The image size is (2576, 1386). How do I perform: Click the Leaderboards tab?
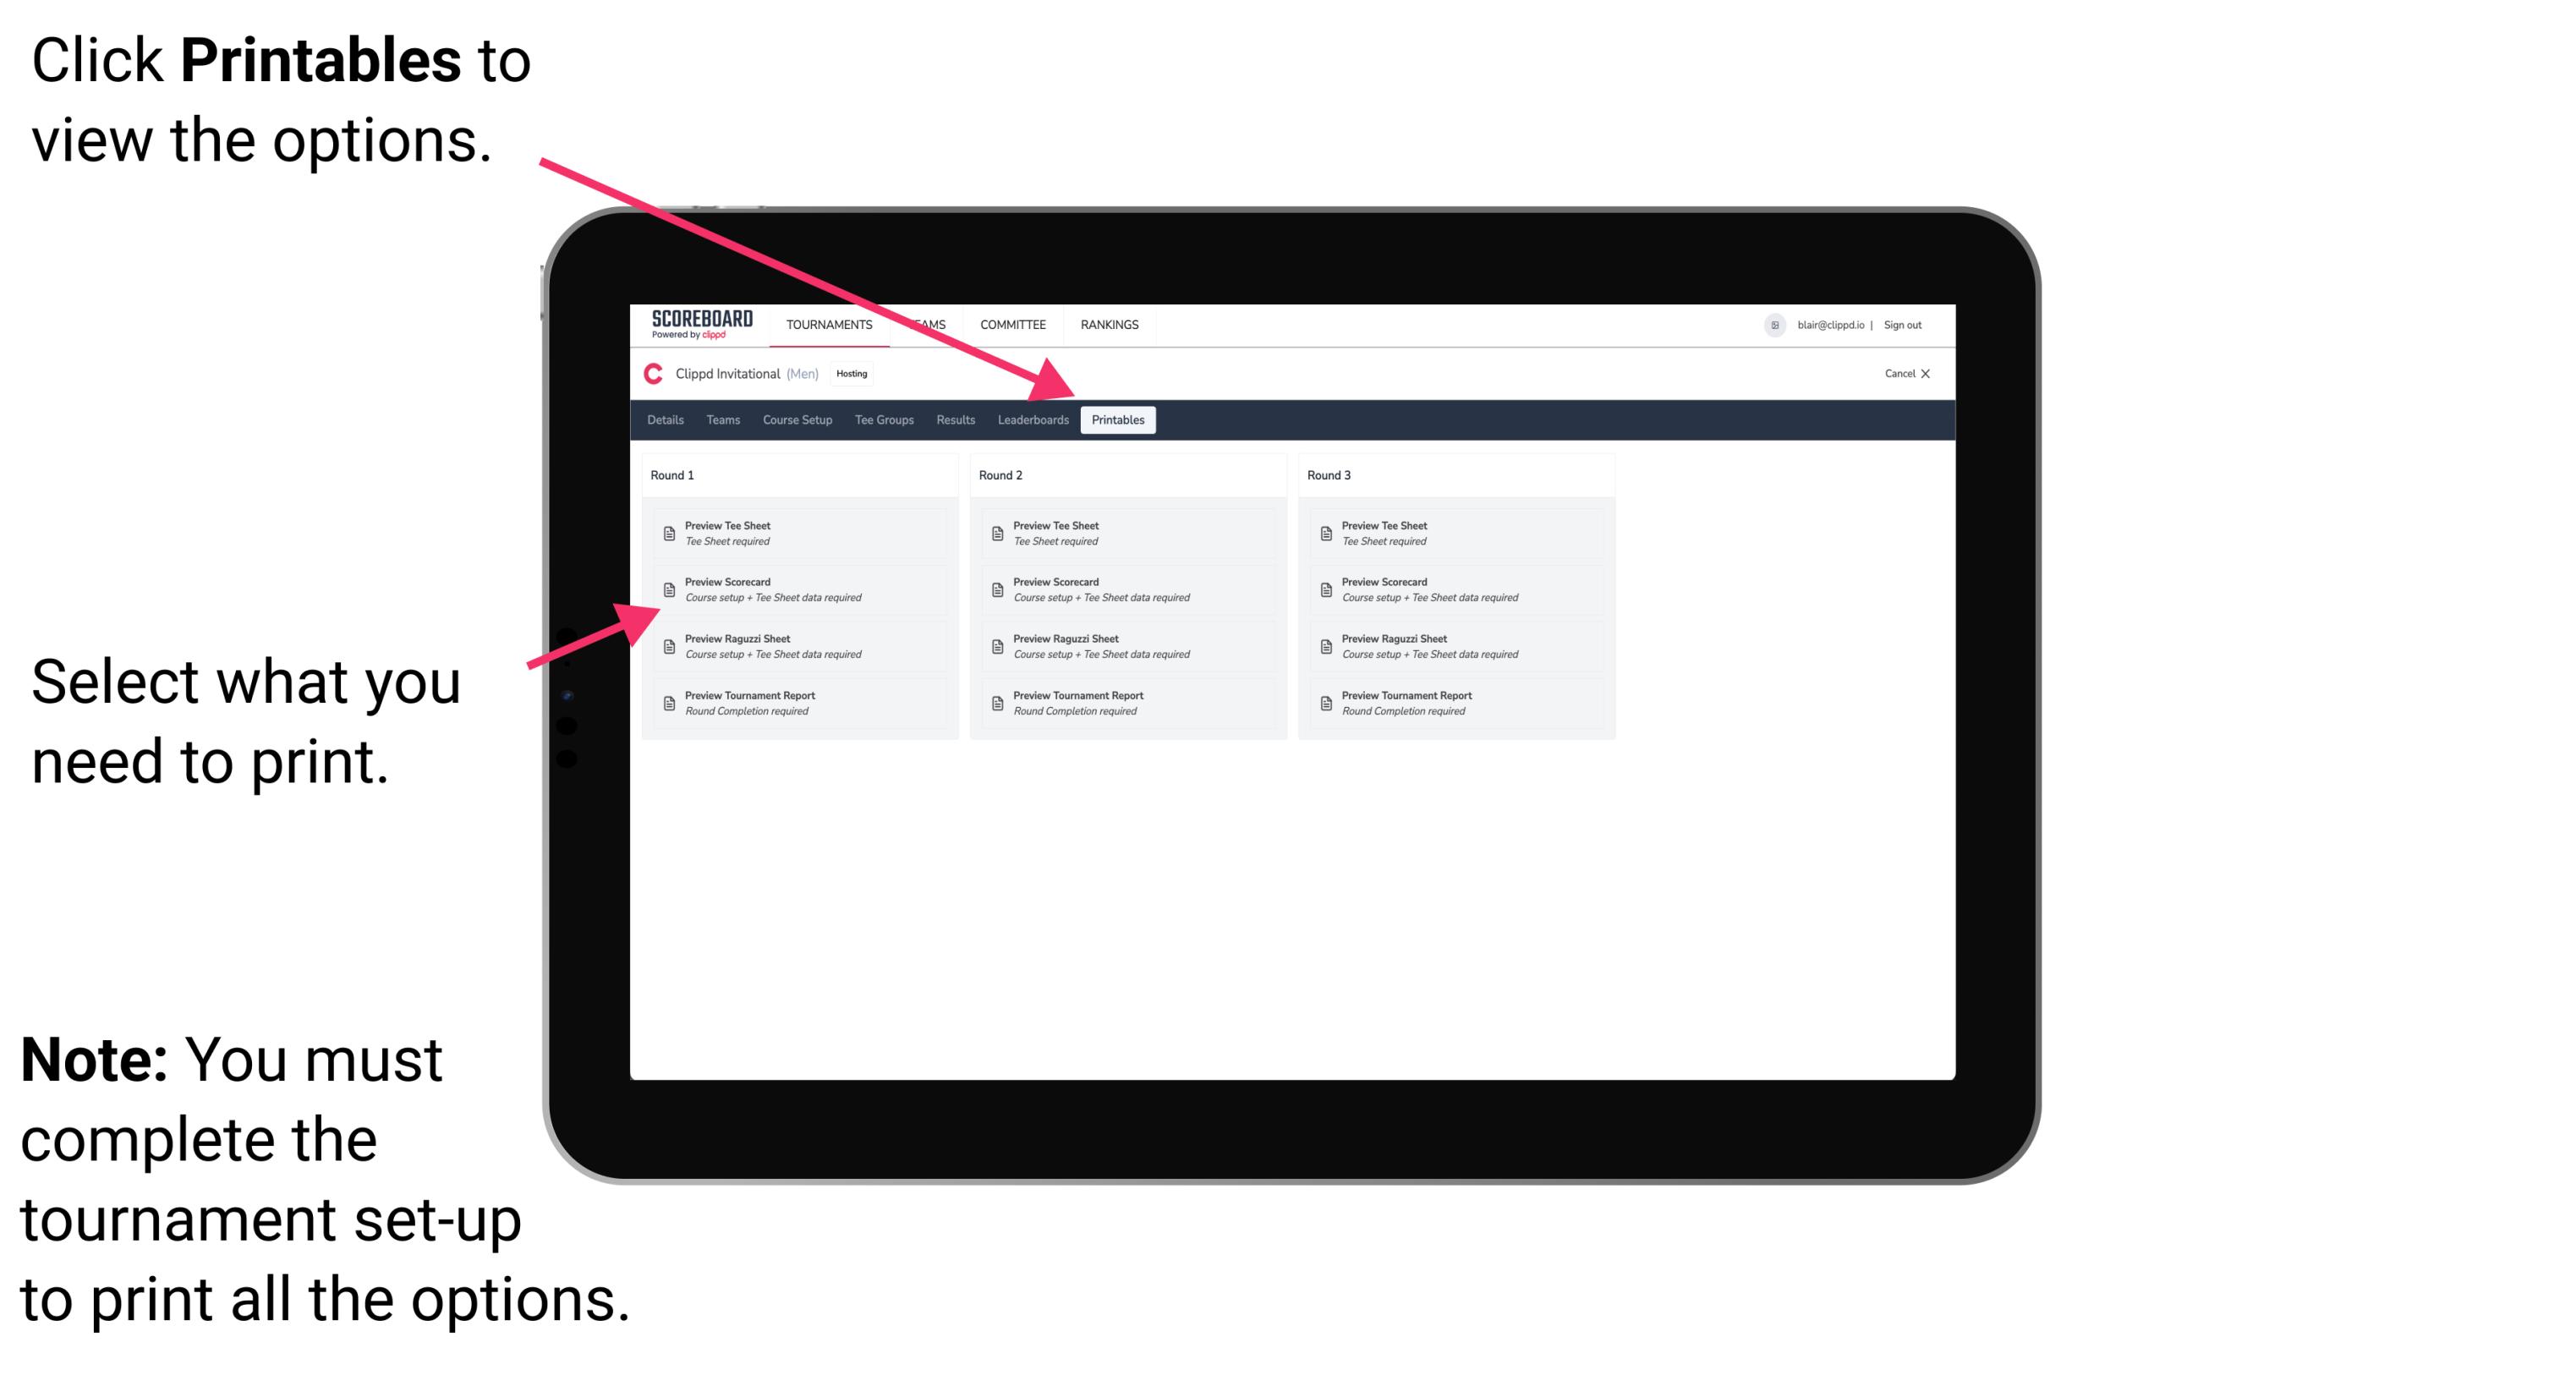tap(1033, 419)
